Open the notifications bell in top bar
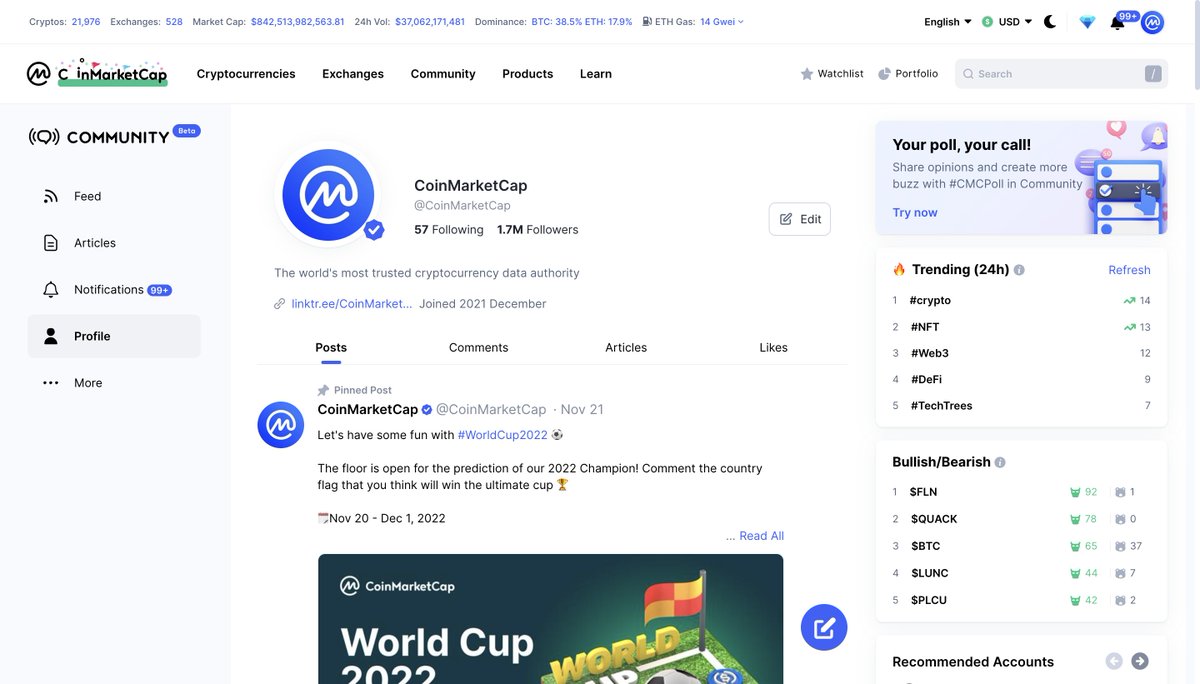The width and height of the screenshot is (1200, 684). pyautogui.click(x=1117, y=22)
